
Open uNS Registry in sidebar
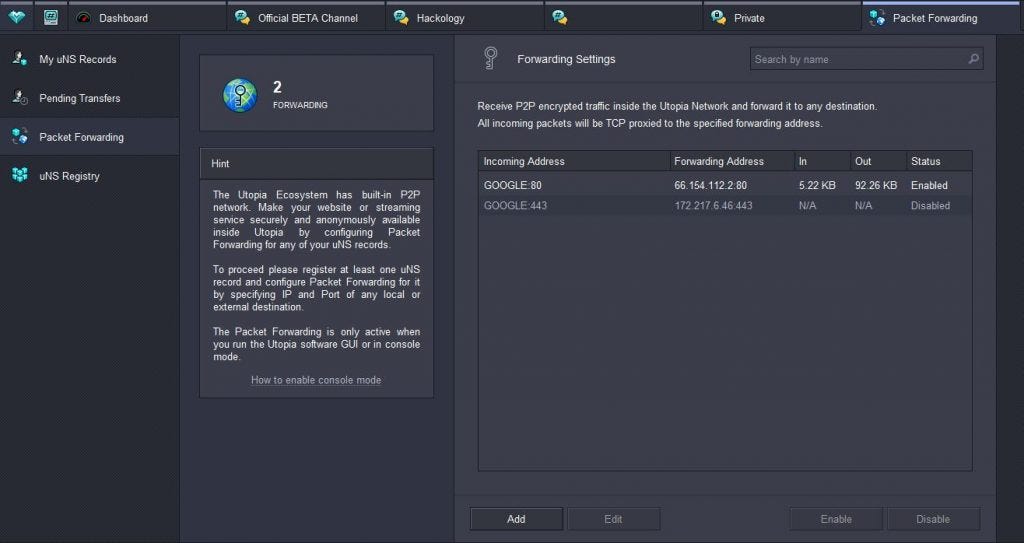[x=89, y=176]
